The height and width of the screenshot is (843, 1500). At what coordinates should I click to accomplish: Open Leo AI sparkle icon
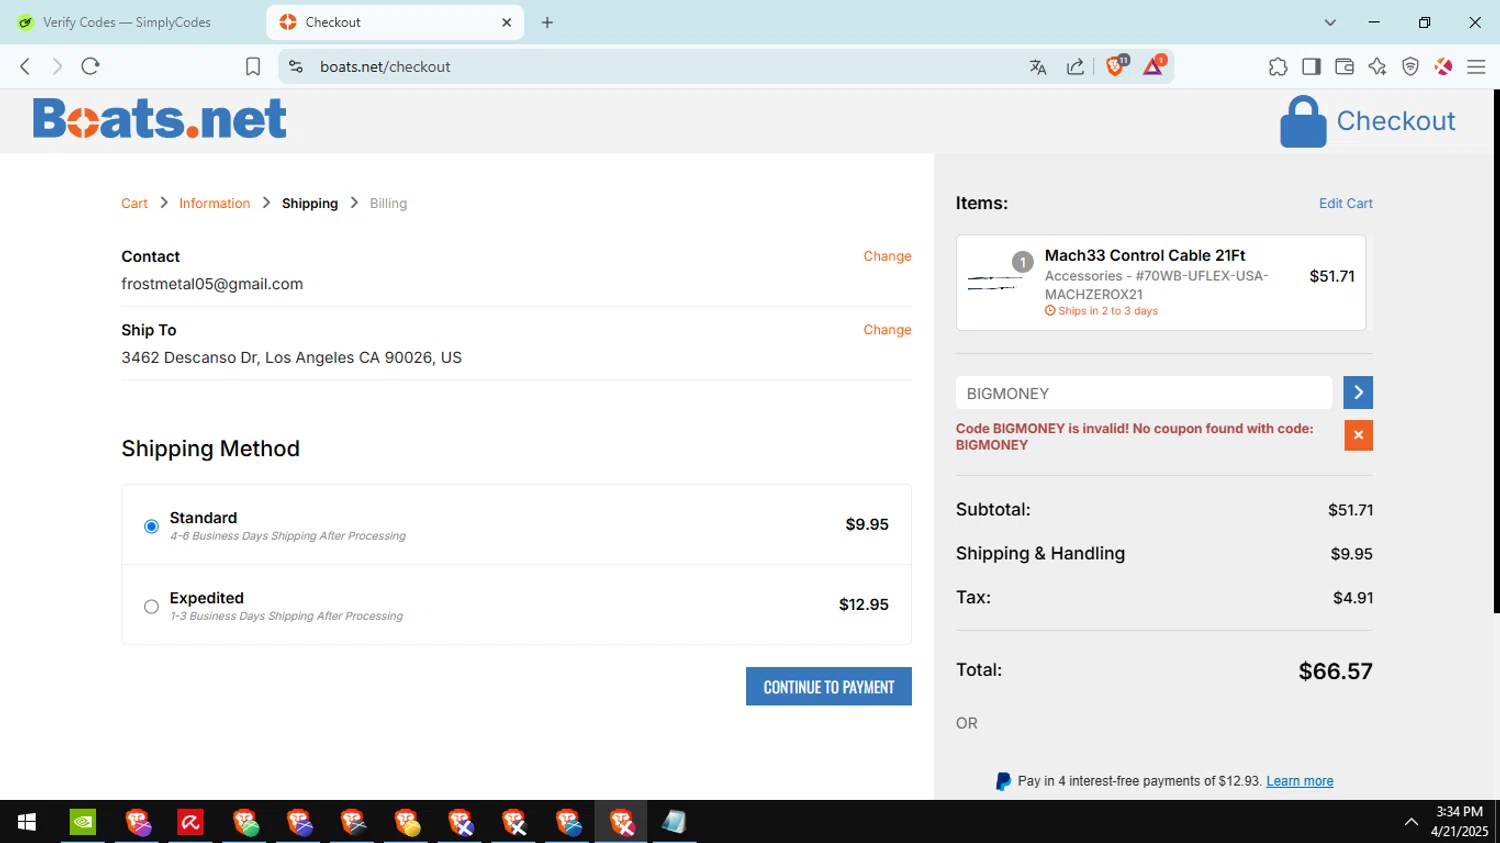pyautogui.click(x=1377, y=67)
